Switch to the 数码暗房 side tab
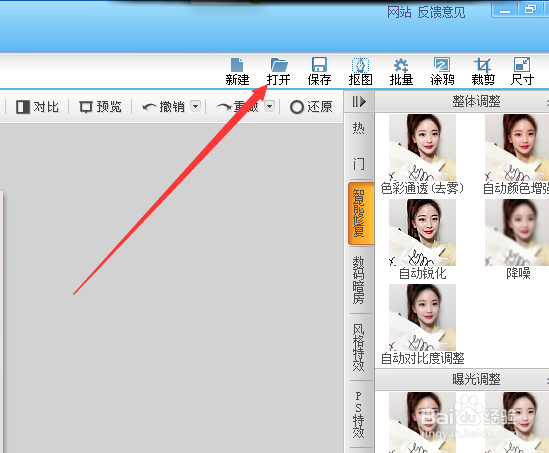Screen dimensions: 549x453 tap(359, 280)
